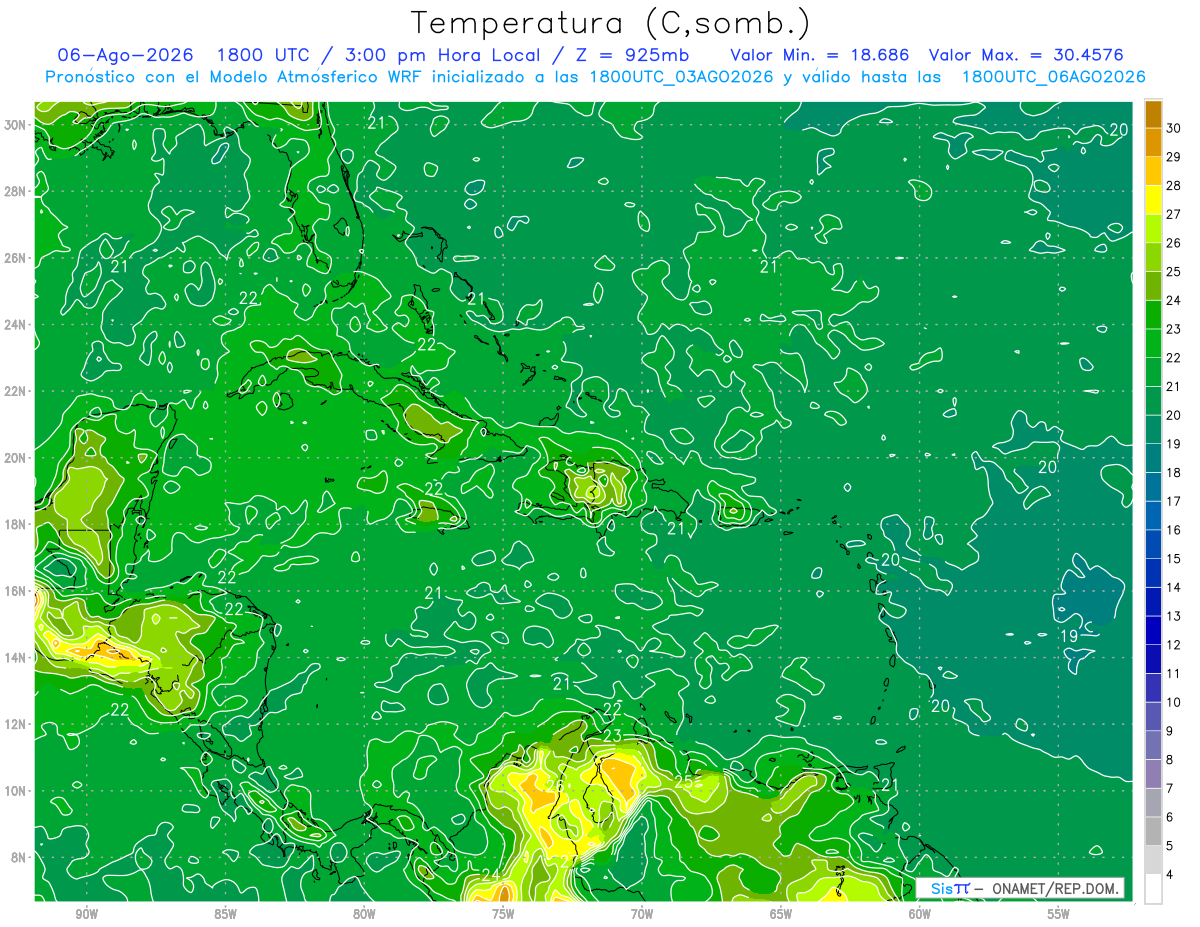The height and width of the screenshot is (927, 1200).
Task: Click the '85W' longitude label
Action: pos(225,914)
